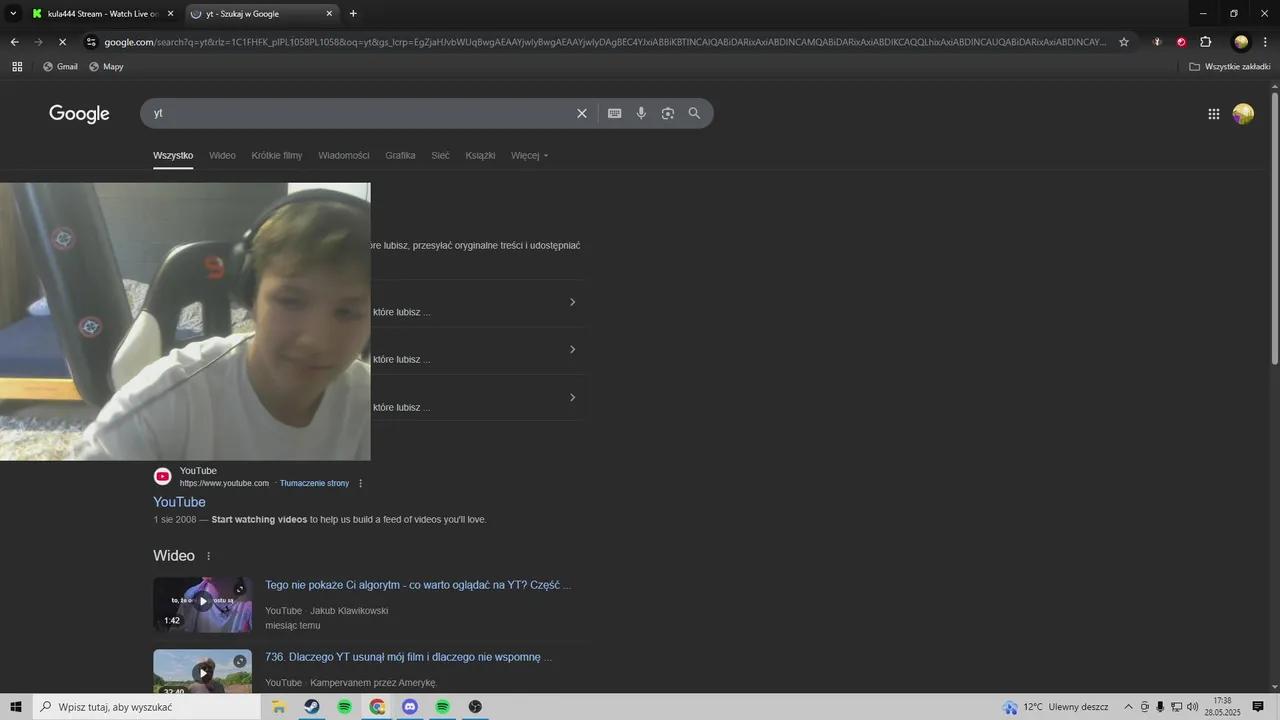Open more options for the YouTube result

coord(361,483)
